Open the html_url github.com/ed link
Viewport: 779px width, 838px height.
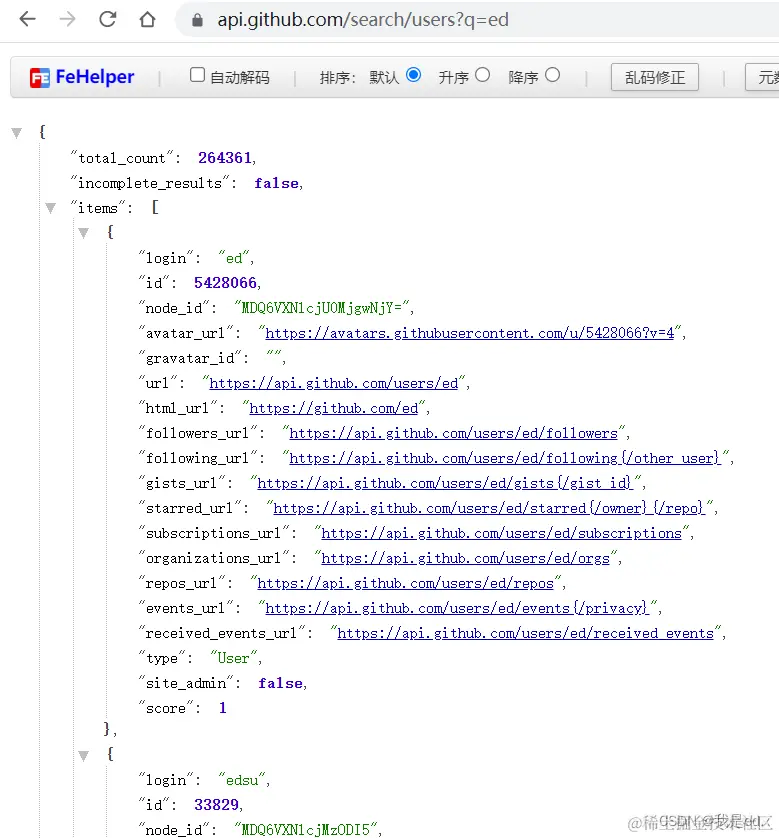click(x=333, y=408)
